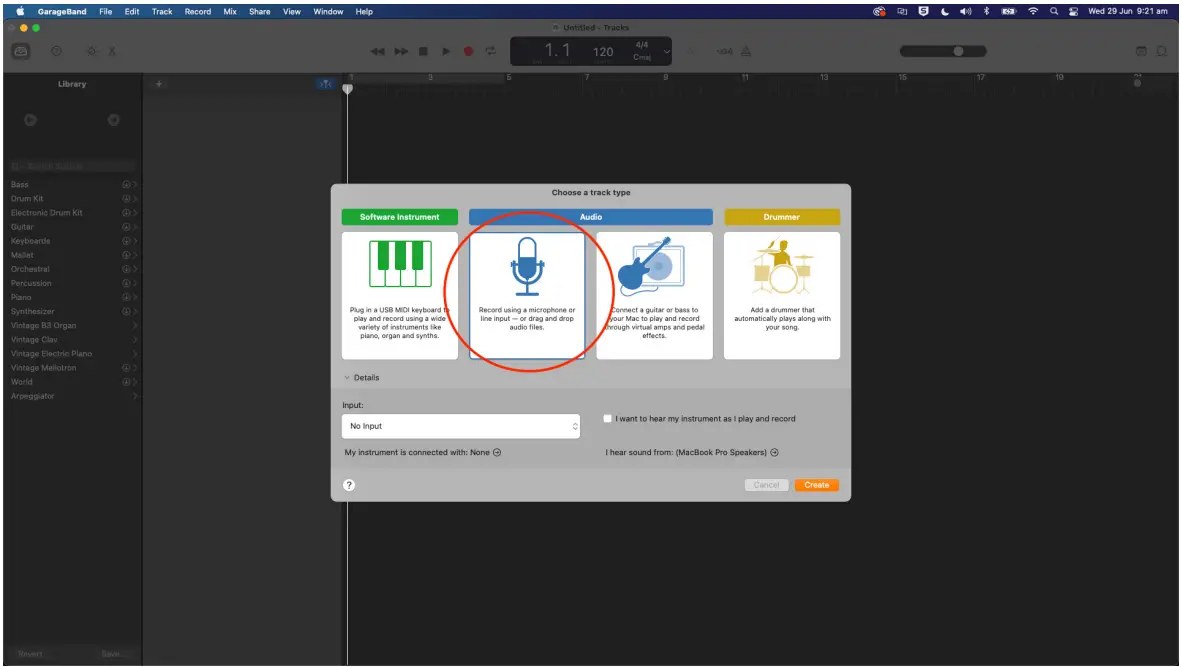Click the tempo value 120
The height and width of the screenshot is (667, 1182).
click(x=603, y=51)
